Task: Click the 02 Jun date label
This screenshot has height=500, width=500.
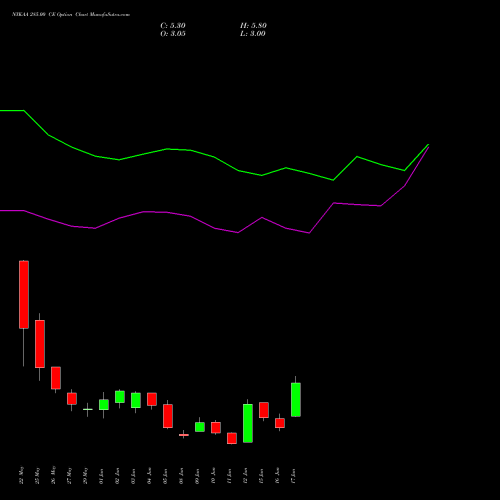Action: point(118,476)
